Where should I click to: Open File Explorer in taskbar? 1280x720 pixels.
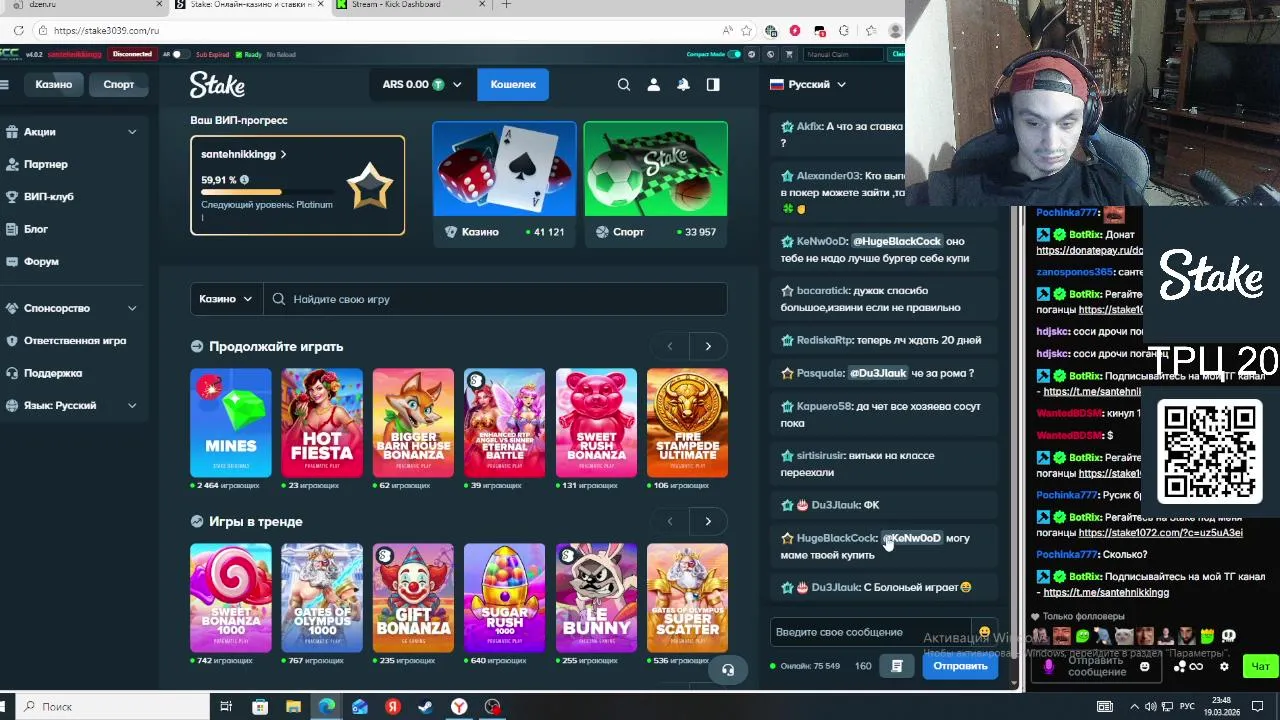pos(293,707)
